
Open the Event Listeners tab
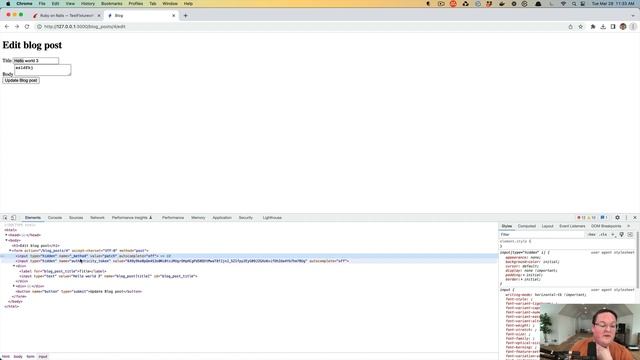pos(572,226)
